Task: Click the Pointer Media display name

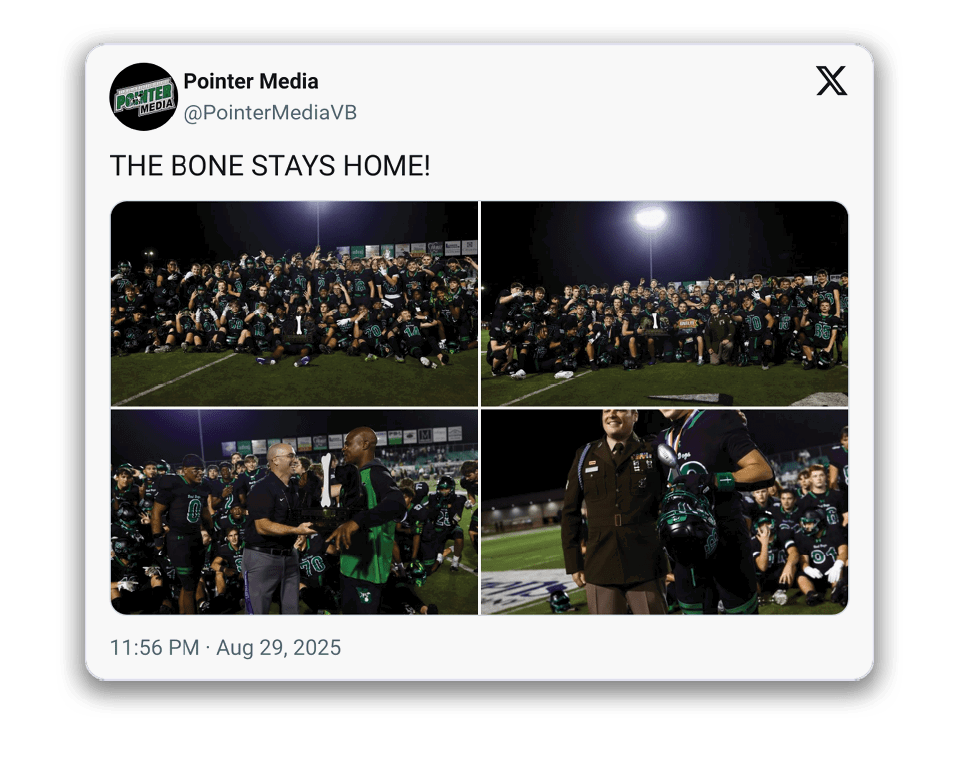Action: click(x=251, y=81)
